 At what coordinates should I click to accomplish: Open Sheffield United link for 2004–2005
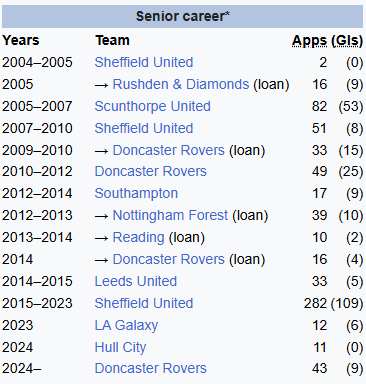coord(144,62)
